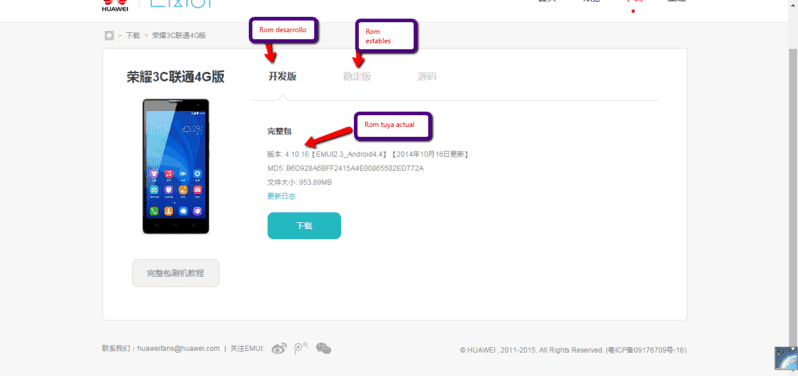This screenshot has height=376, width=798.
Task: Click the Honor 3C phone image
Action: click(x=176, y=166)
